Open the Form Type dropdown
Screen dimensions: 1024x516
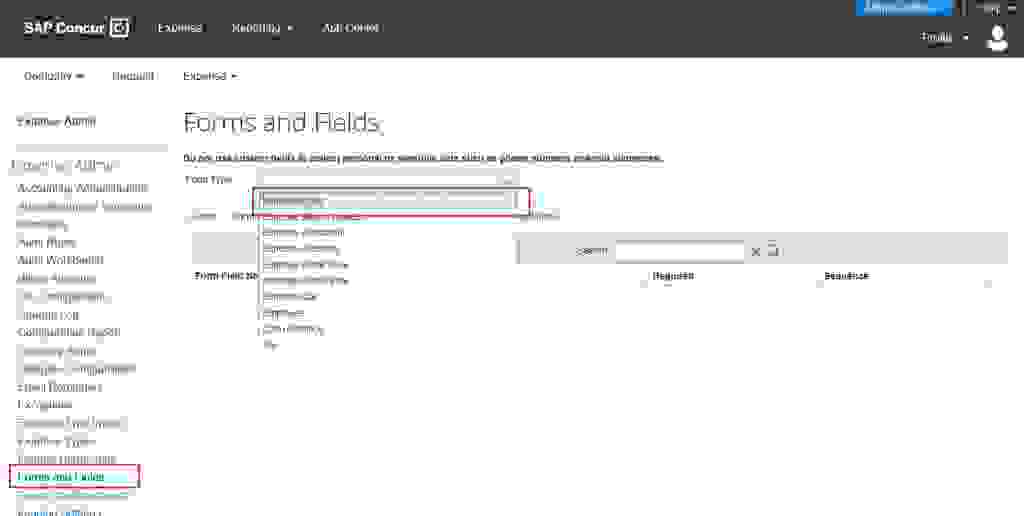coord(388,178)
